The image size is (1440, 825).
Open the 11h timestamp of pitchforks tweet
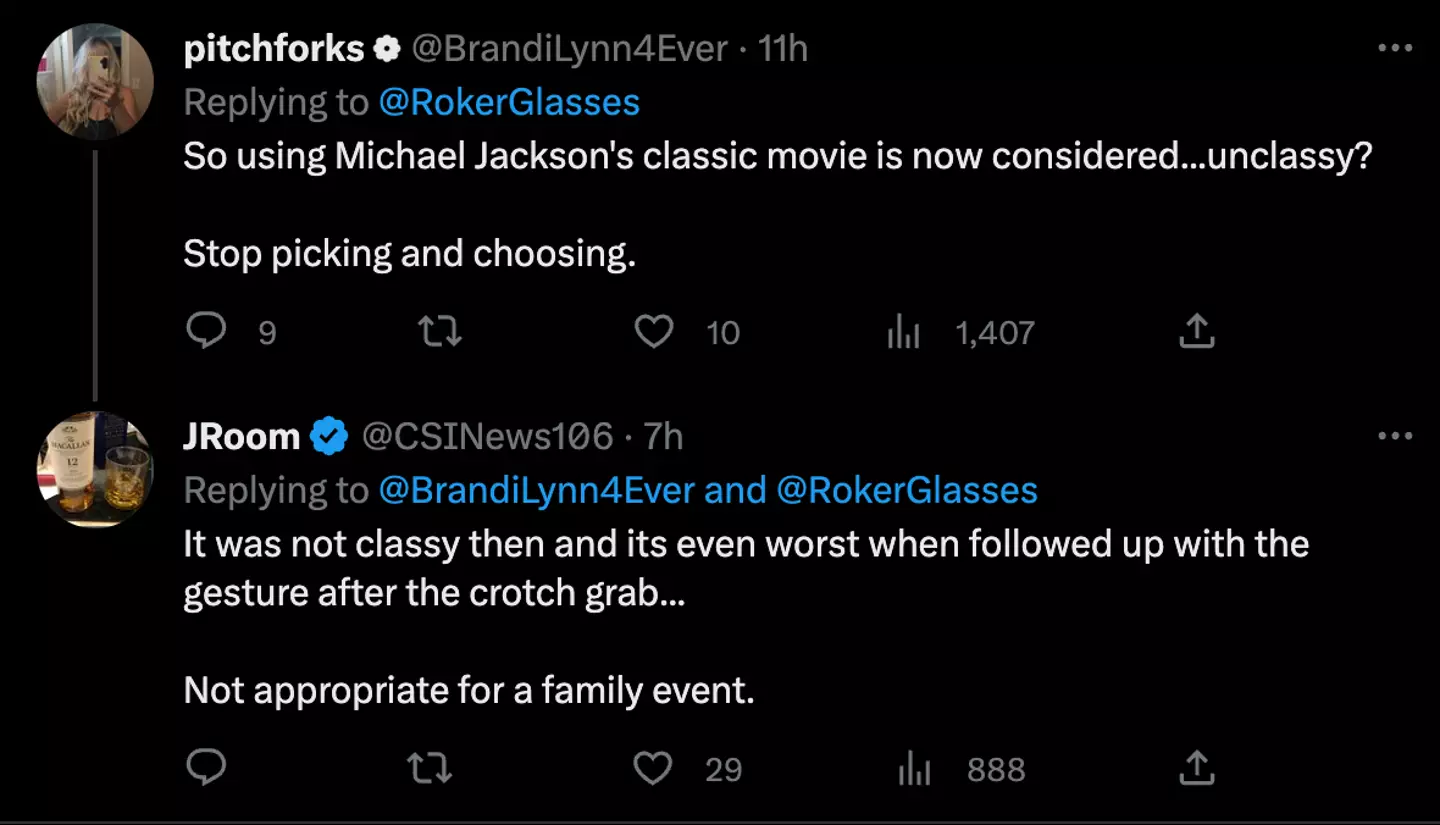point(783,49)
